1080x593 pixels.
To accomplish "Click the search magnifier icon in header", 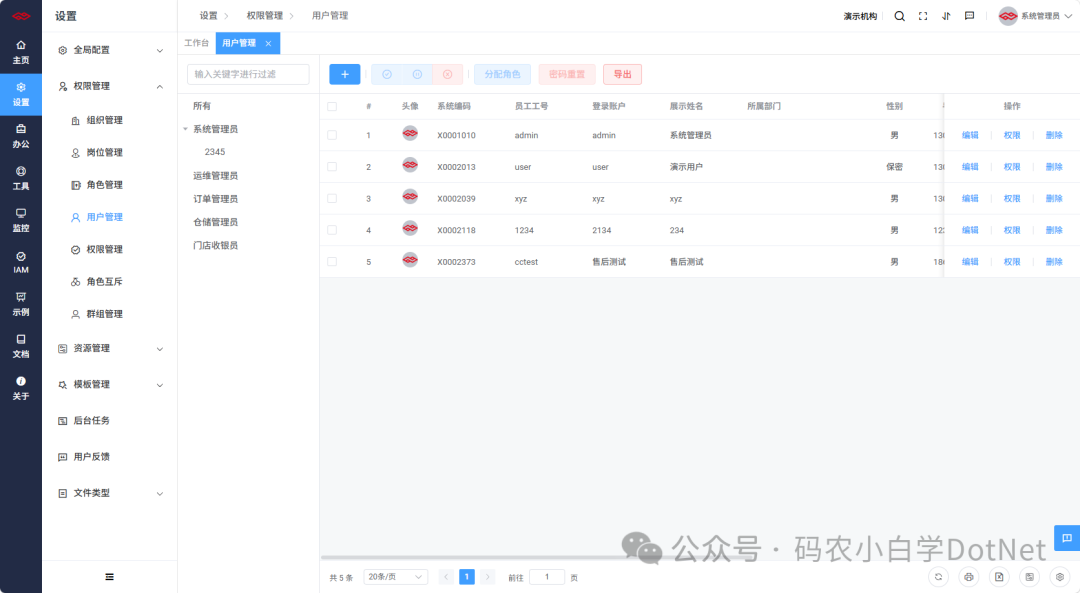I will pos(900,16).
